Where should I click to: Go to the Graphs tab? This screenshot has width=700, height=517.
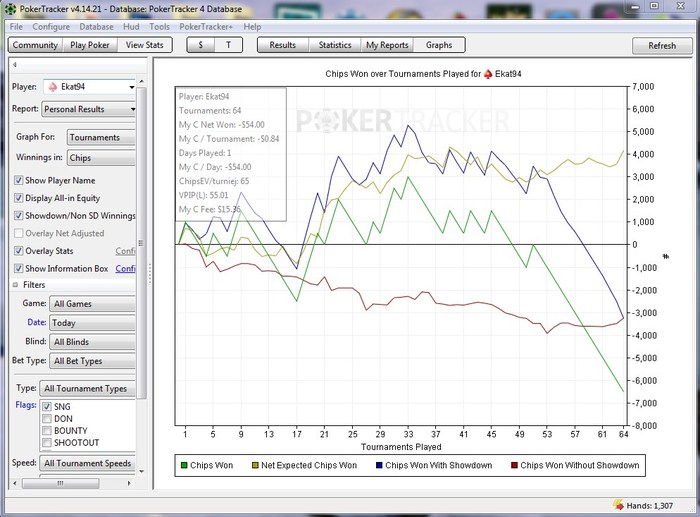coord(439,45)
